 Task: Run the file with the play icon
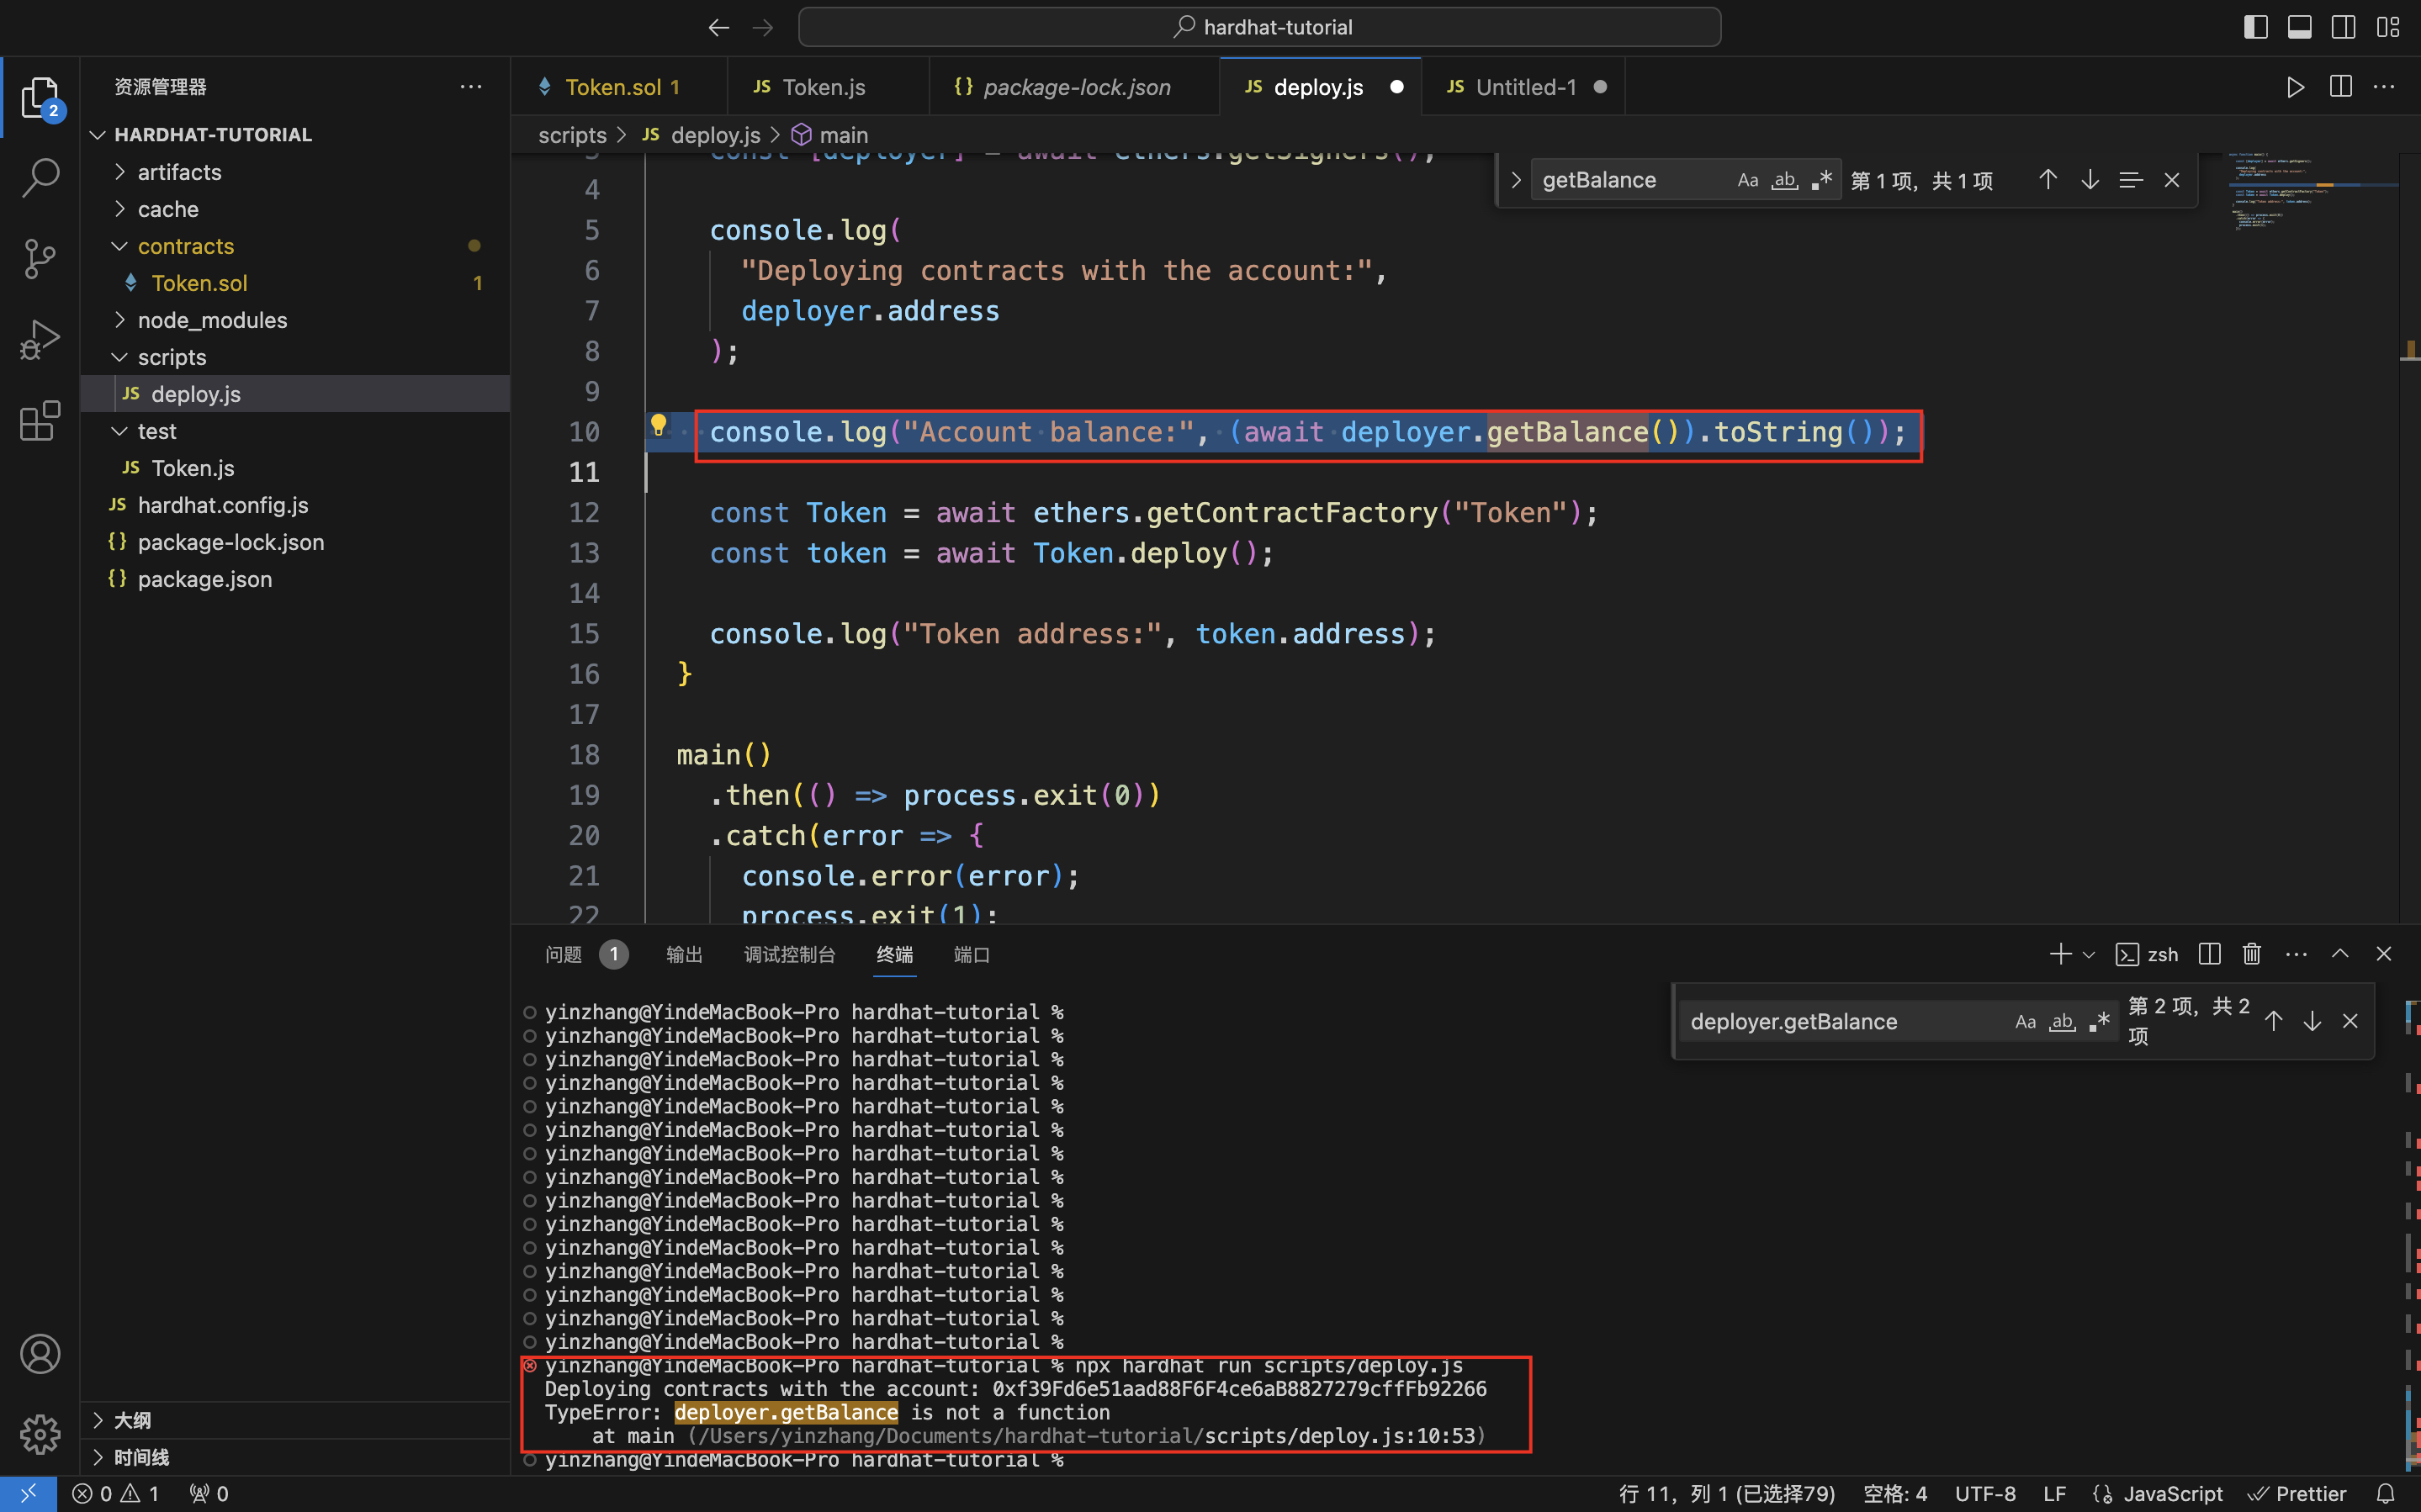coord(2296,87)
